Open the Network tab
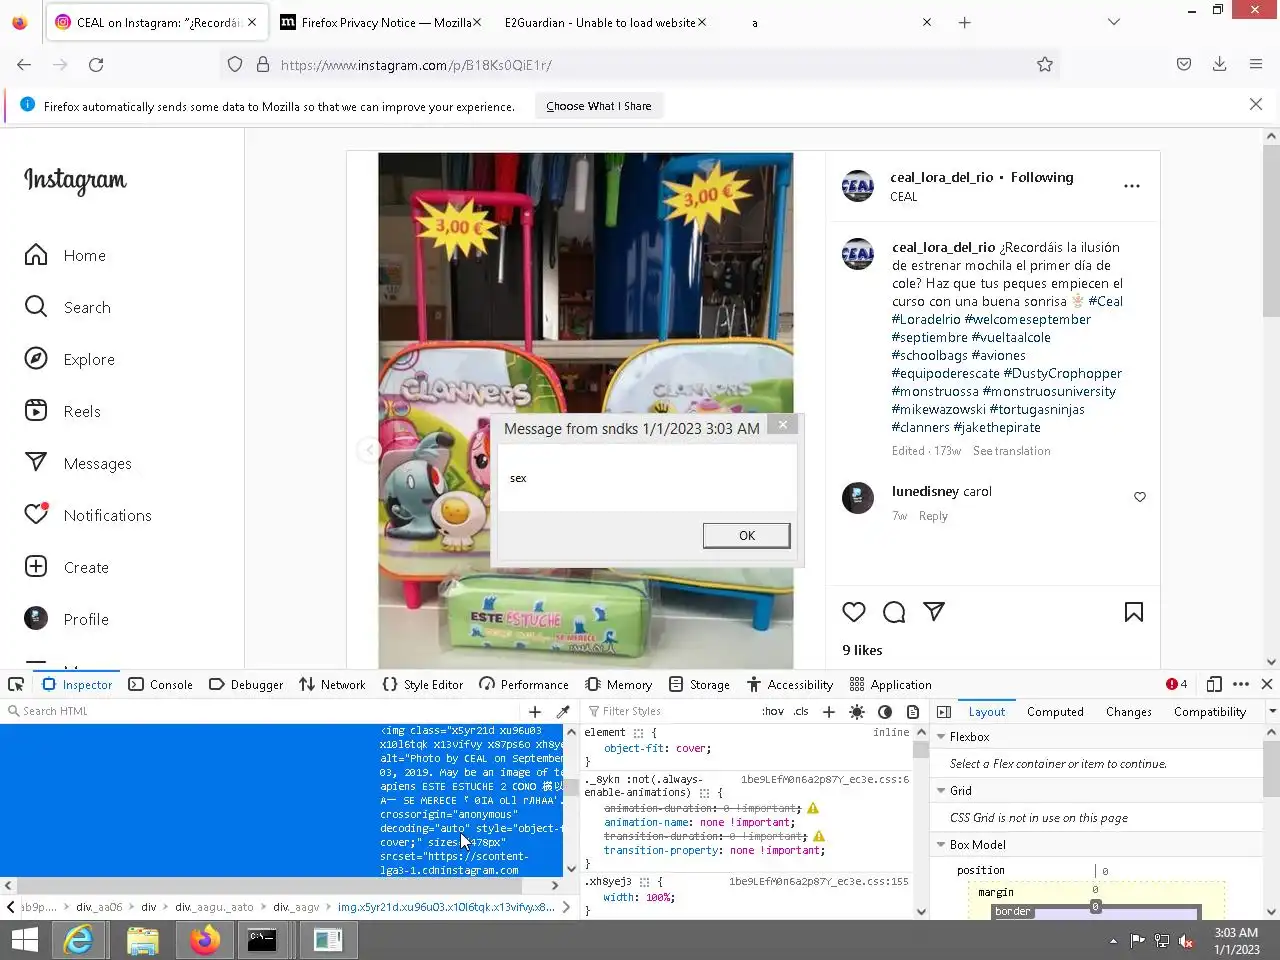The image size is (1280, 960). [332, 685]
